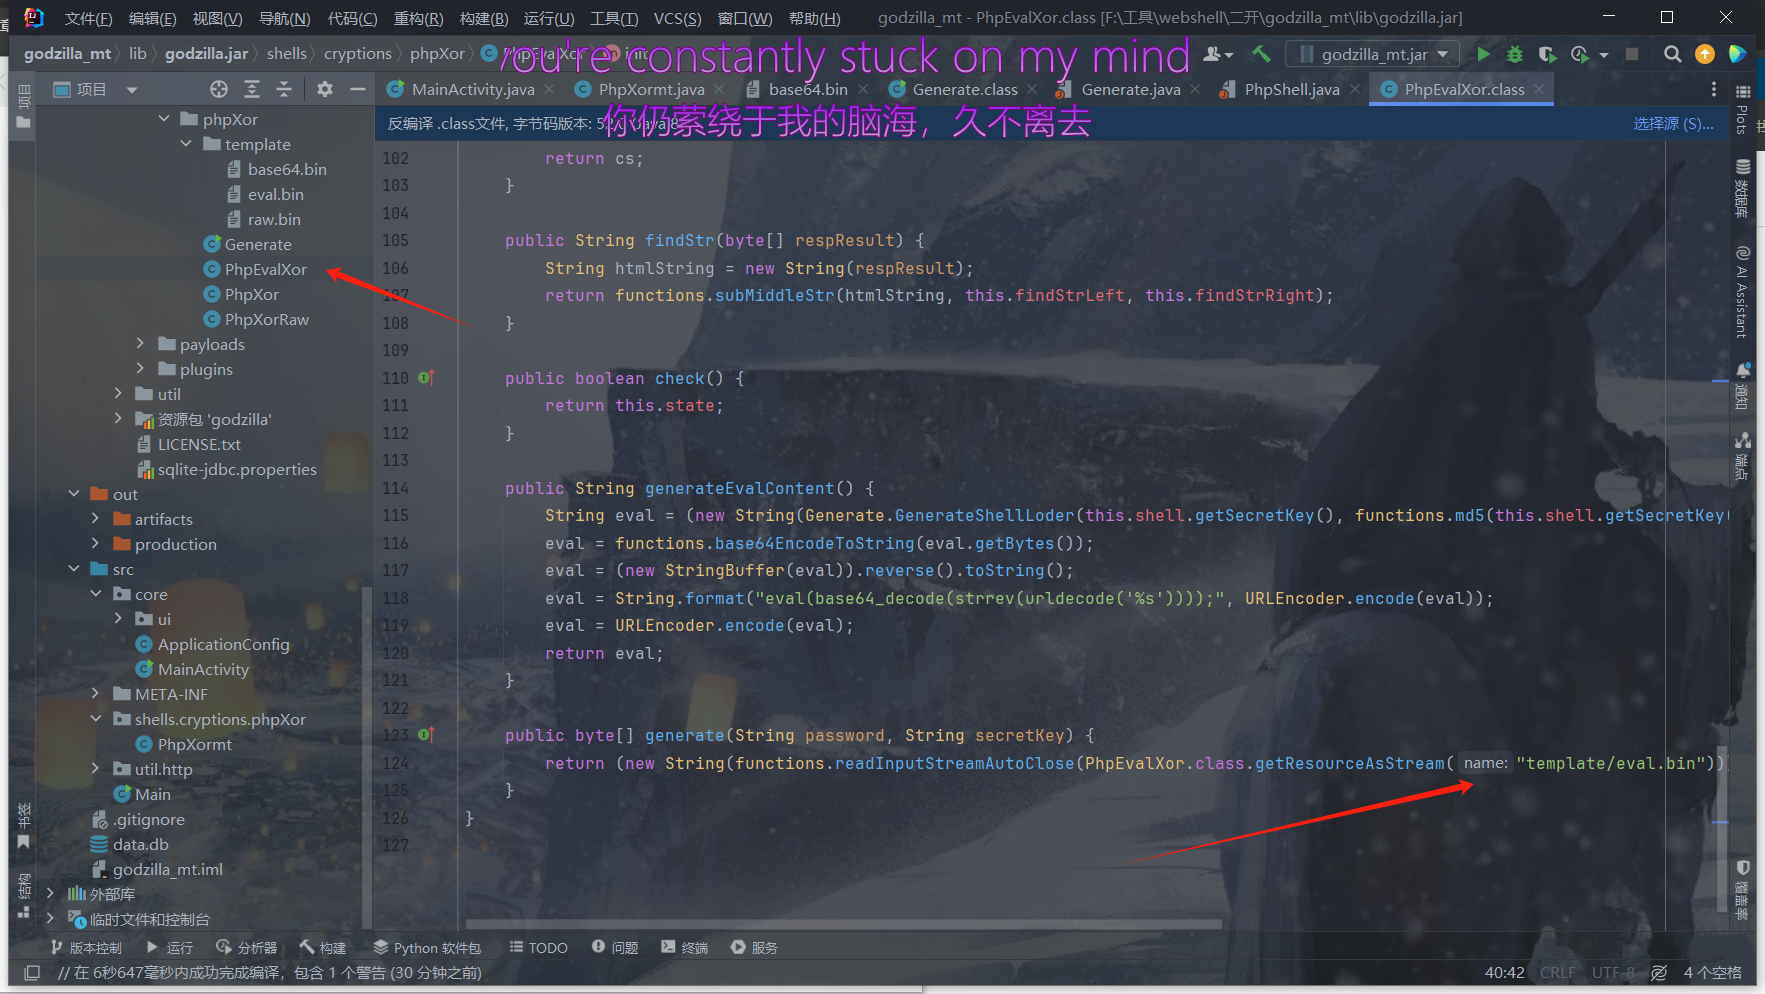Viewport: 1765px width, 994px height.
Task: Select ApplicationConfig in project tree
Action: pyautogui.click(x=223, y=644)
